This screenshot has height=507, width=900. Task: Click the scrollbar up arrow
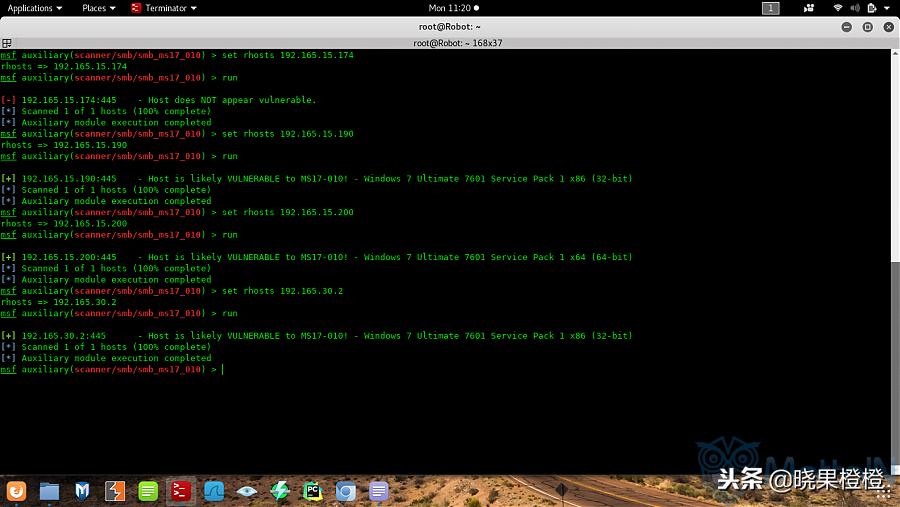click(x=895, y=53)
